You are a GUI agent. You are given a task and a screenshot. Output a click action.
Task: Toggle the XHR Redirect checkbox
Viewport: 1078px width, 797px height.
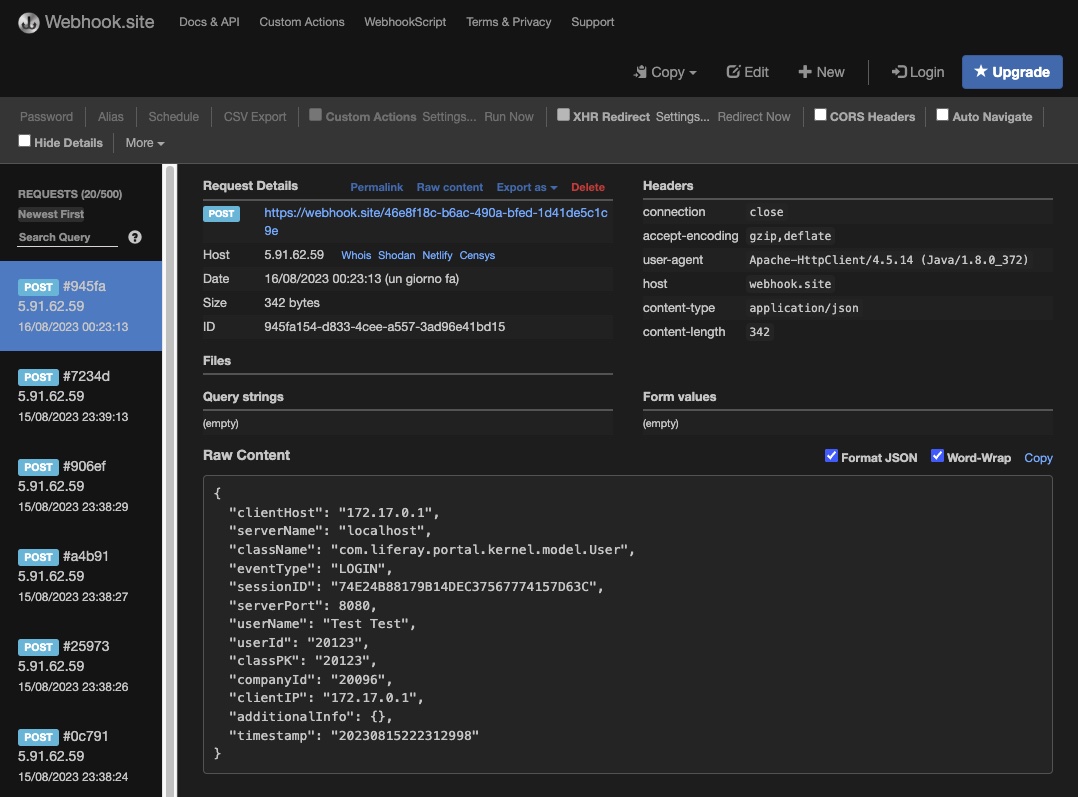pos(563,115)
